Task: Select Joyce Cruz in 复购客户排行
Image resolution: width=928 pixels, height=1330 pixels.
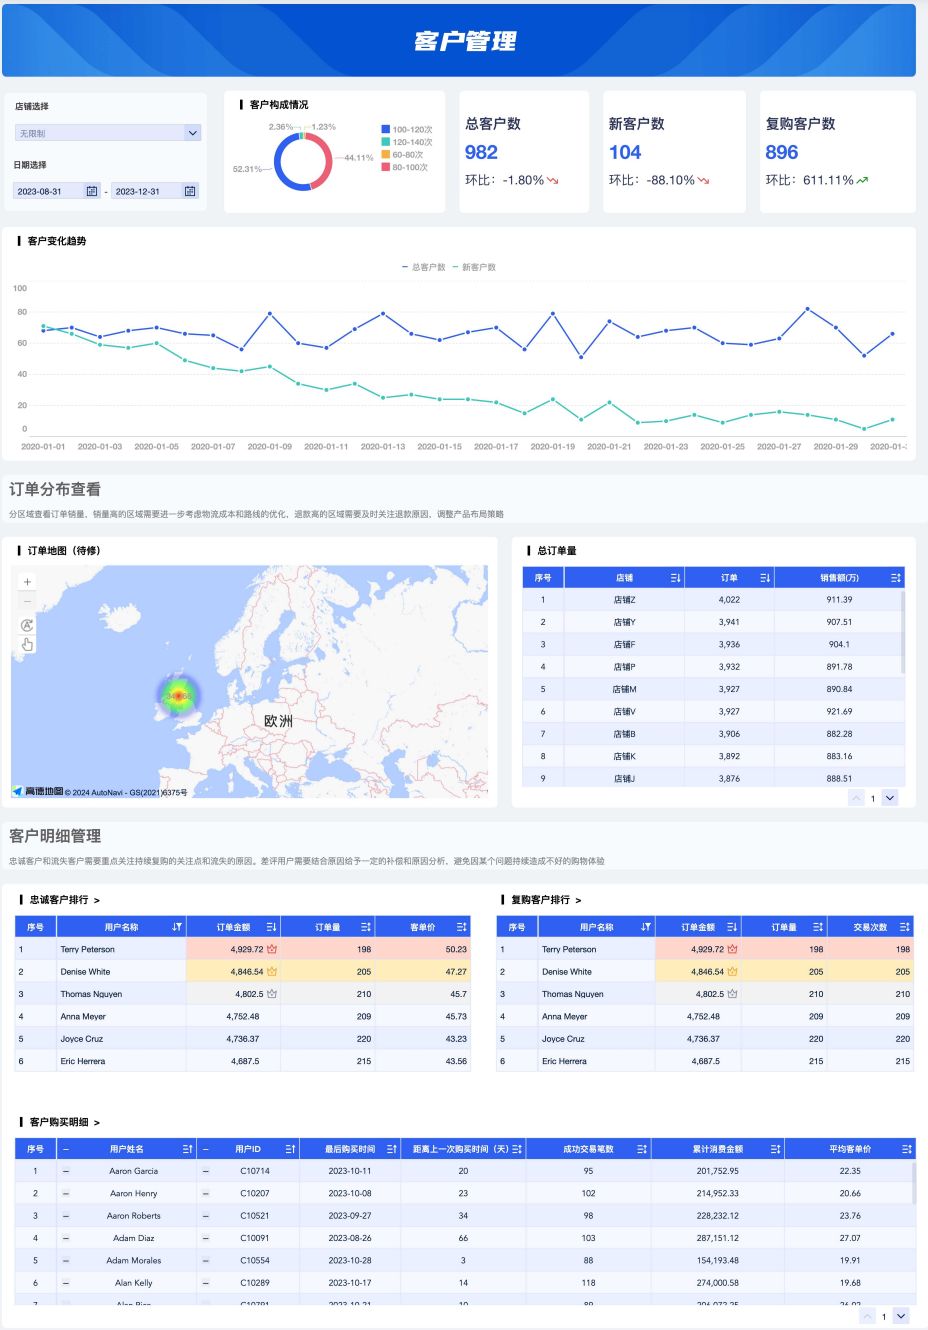Action: tap(563, 1039)
